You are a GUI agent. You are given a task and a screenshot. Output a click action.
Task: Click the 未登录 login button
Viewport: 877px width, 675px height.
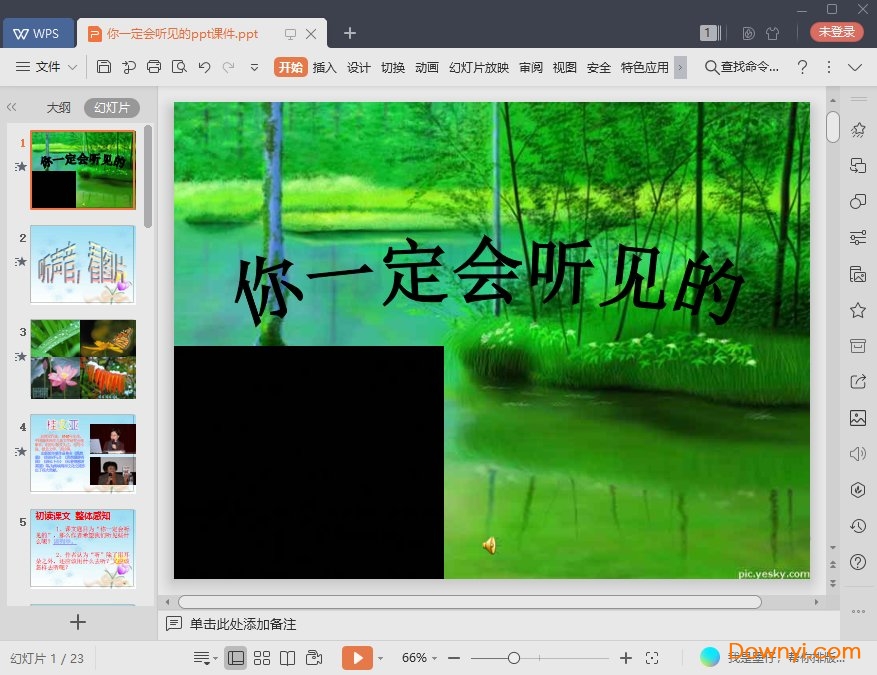[836, 31]
